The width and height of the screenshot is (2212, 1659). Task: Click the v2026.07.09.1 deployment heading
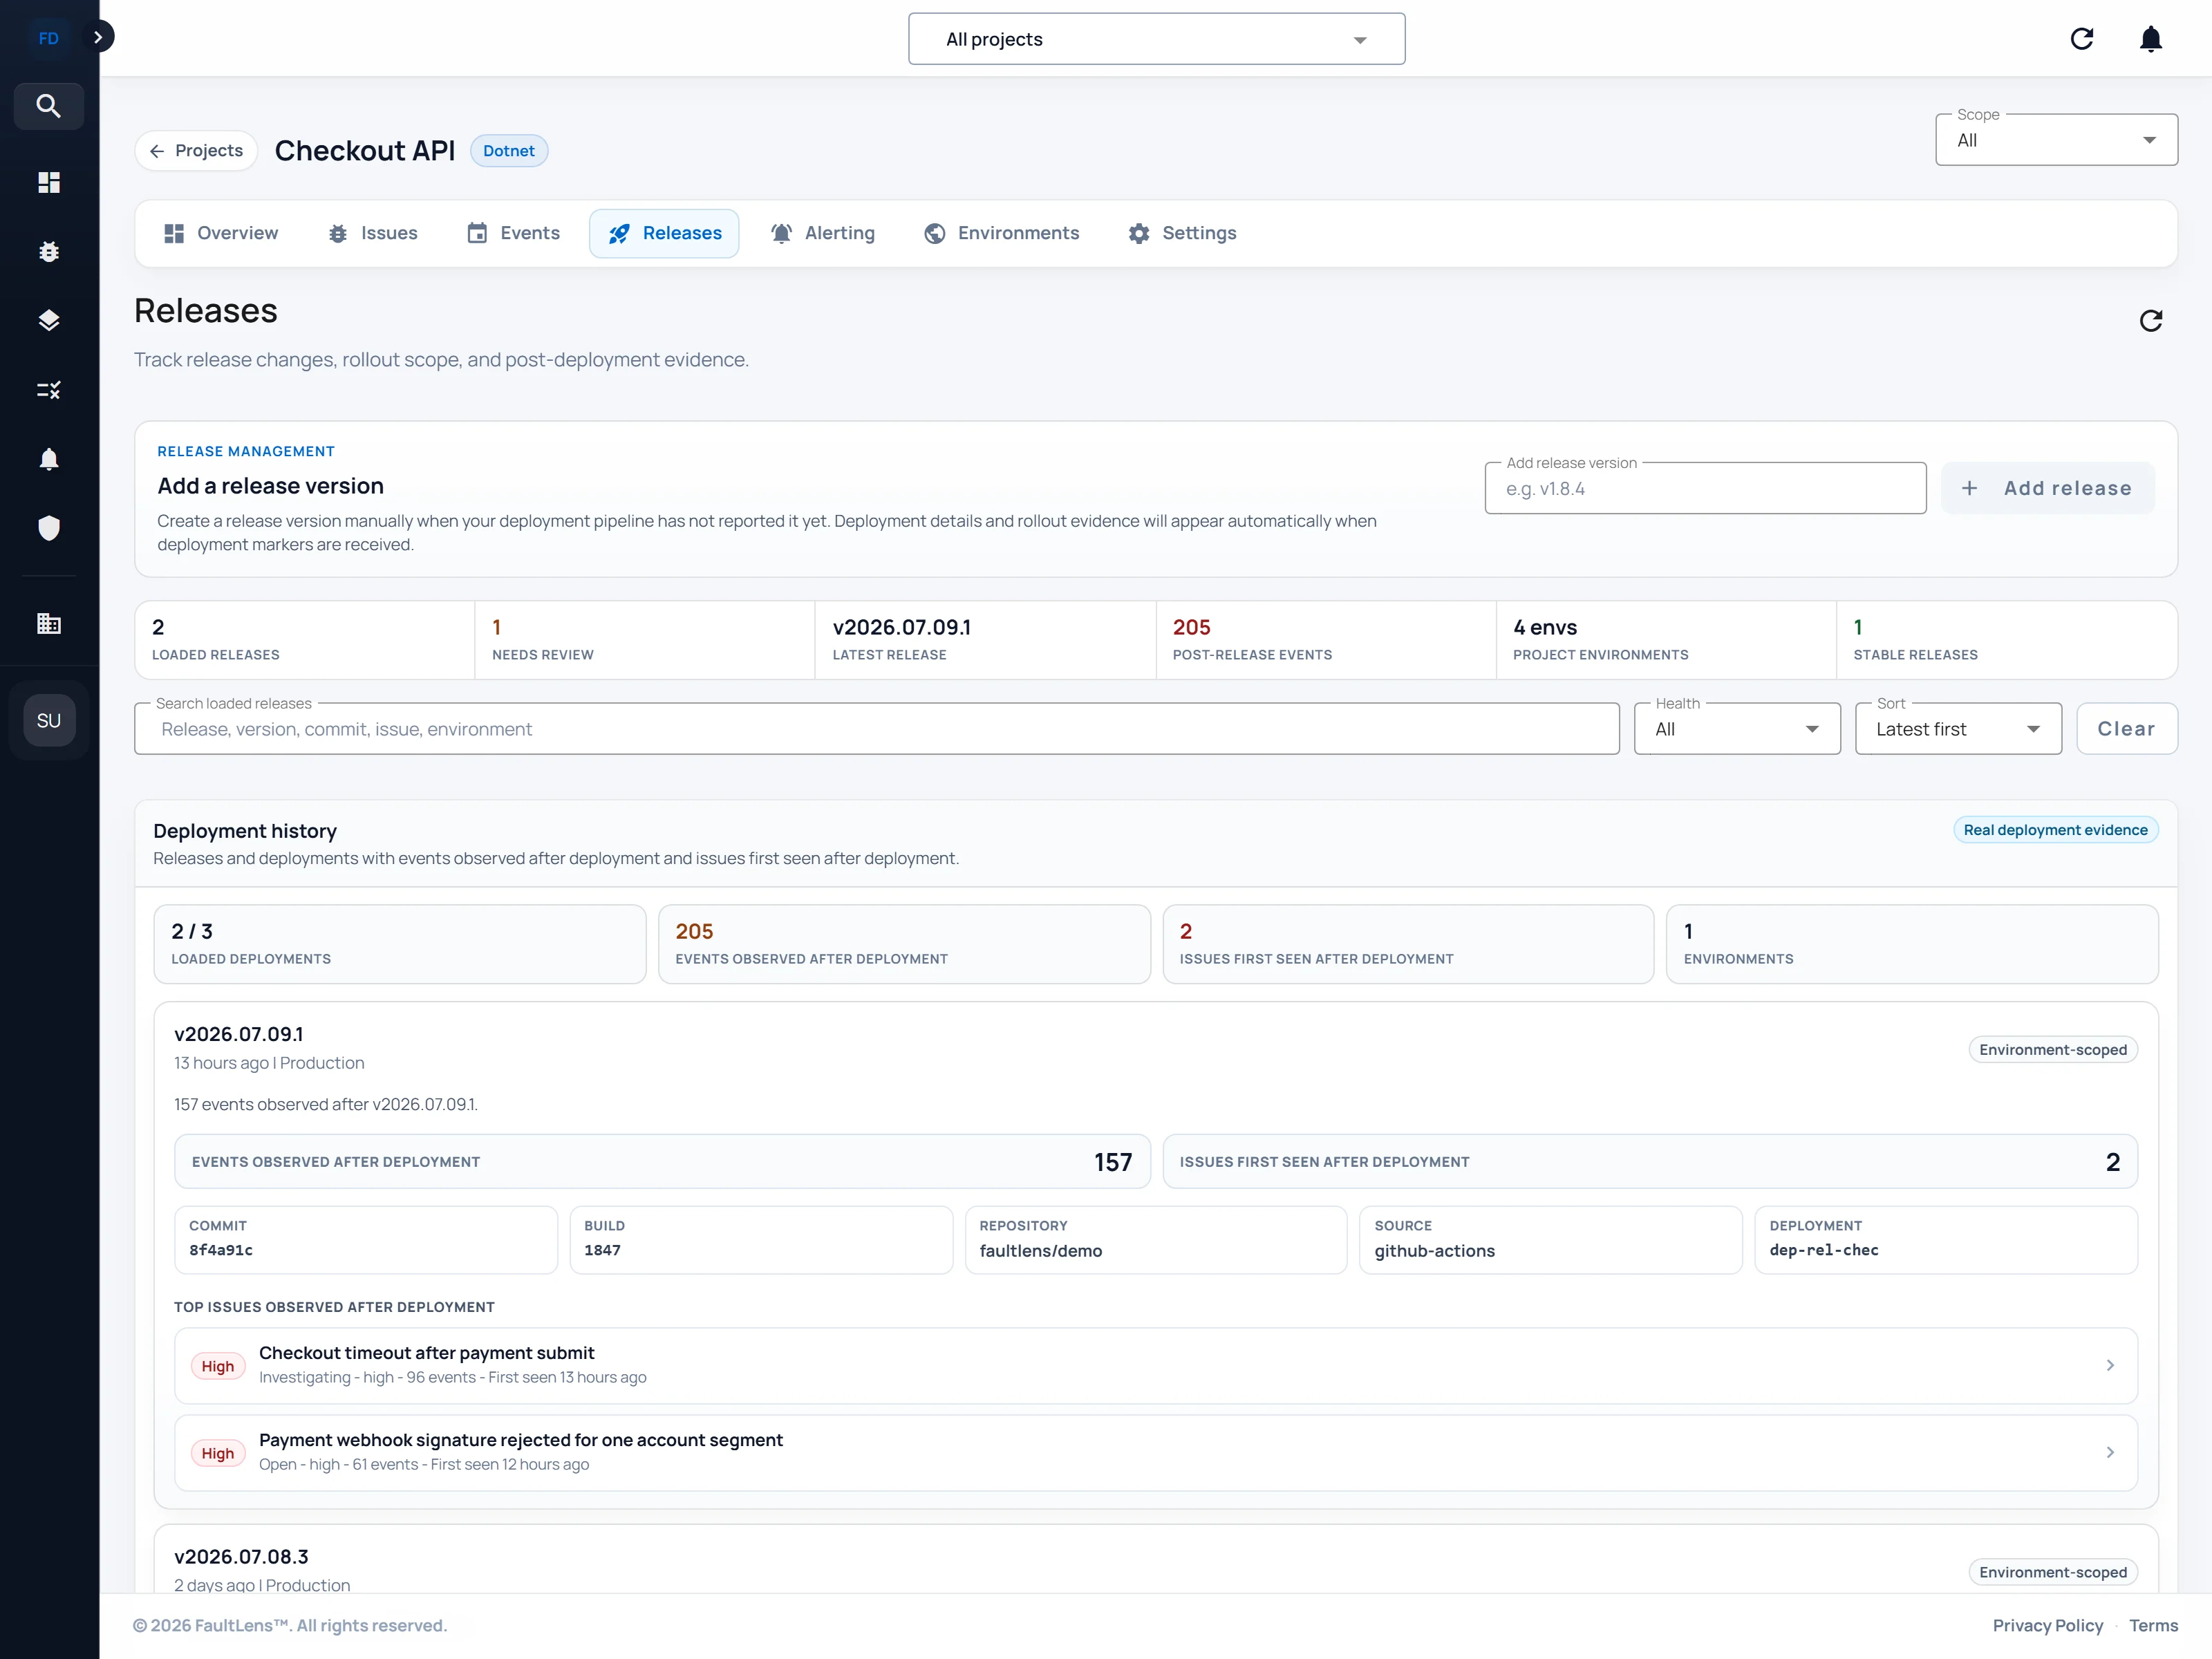pos(239,1034)
